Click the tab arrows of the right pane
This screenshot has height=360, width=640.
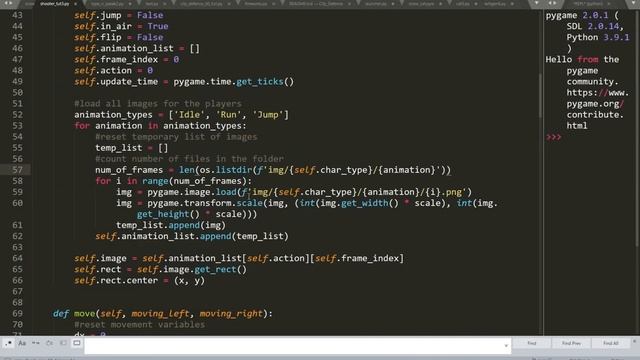coord(552,3)
